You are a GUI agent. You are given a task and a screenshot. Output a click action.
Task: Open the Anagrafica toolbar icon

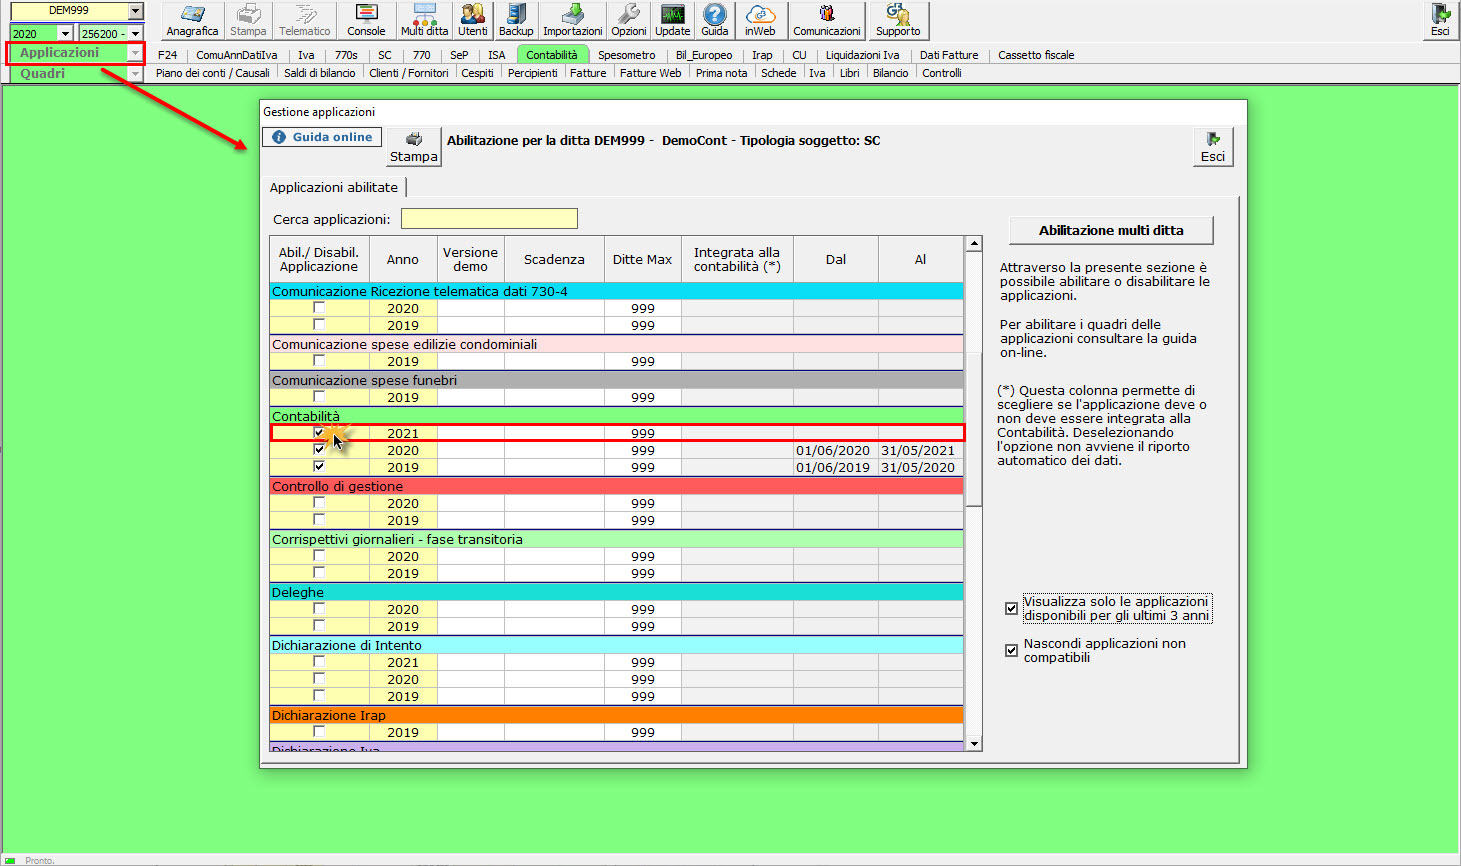(192, 20)
